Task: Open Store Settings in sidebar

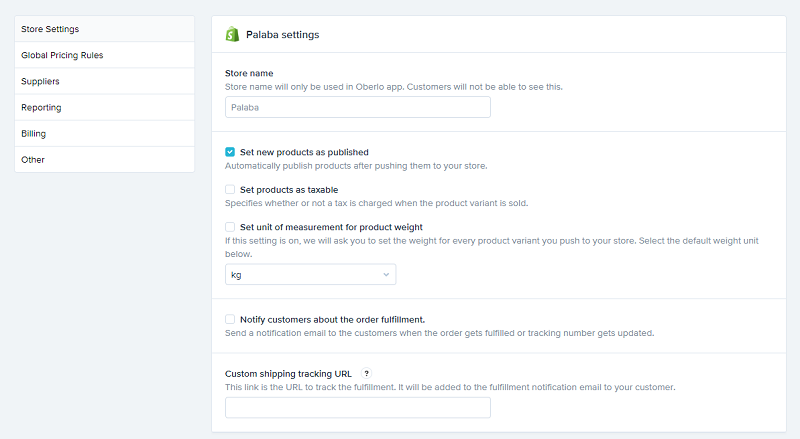Action: click(50, 29)
